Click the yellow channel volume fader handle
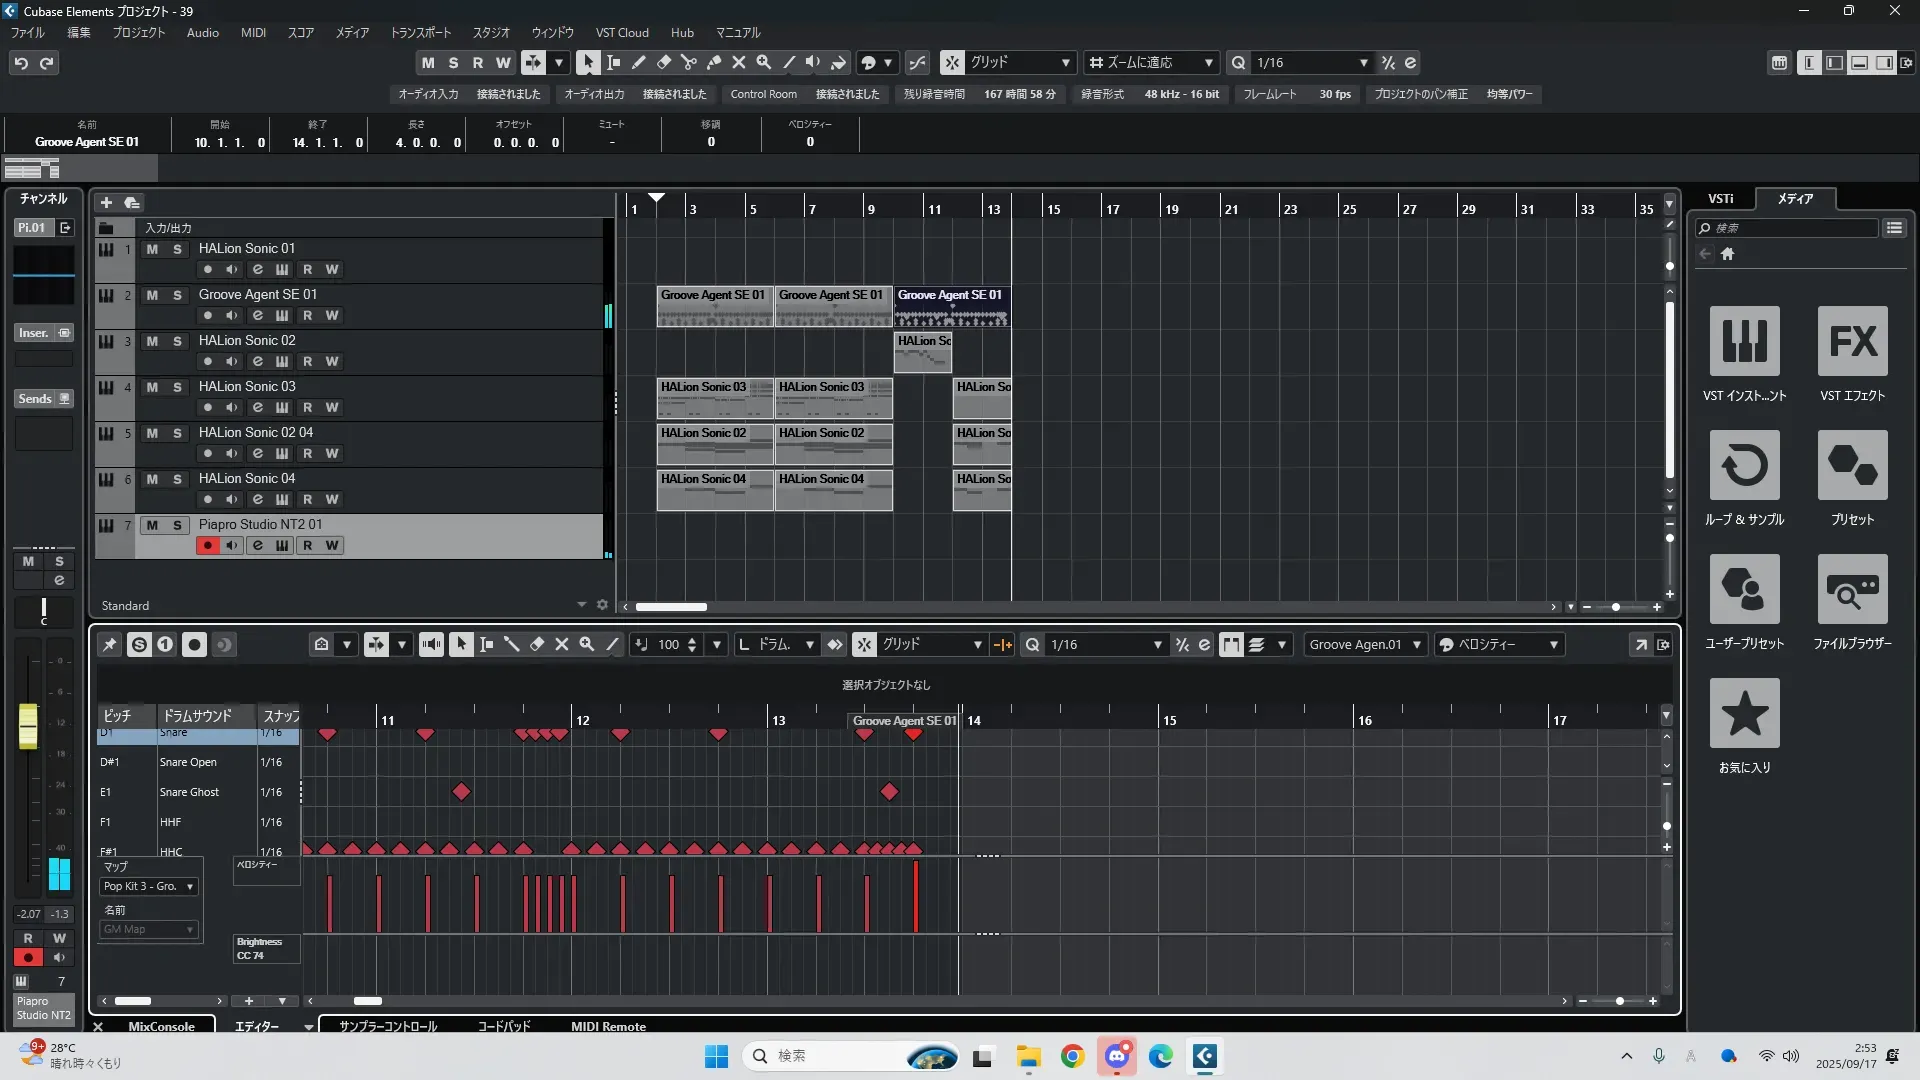 [28, 726]
